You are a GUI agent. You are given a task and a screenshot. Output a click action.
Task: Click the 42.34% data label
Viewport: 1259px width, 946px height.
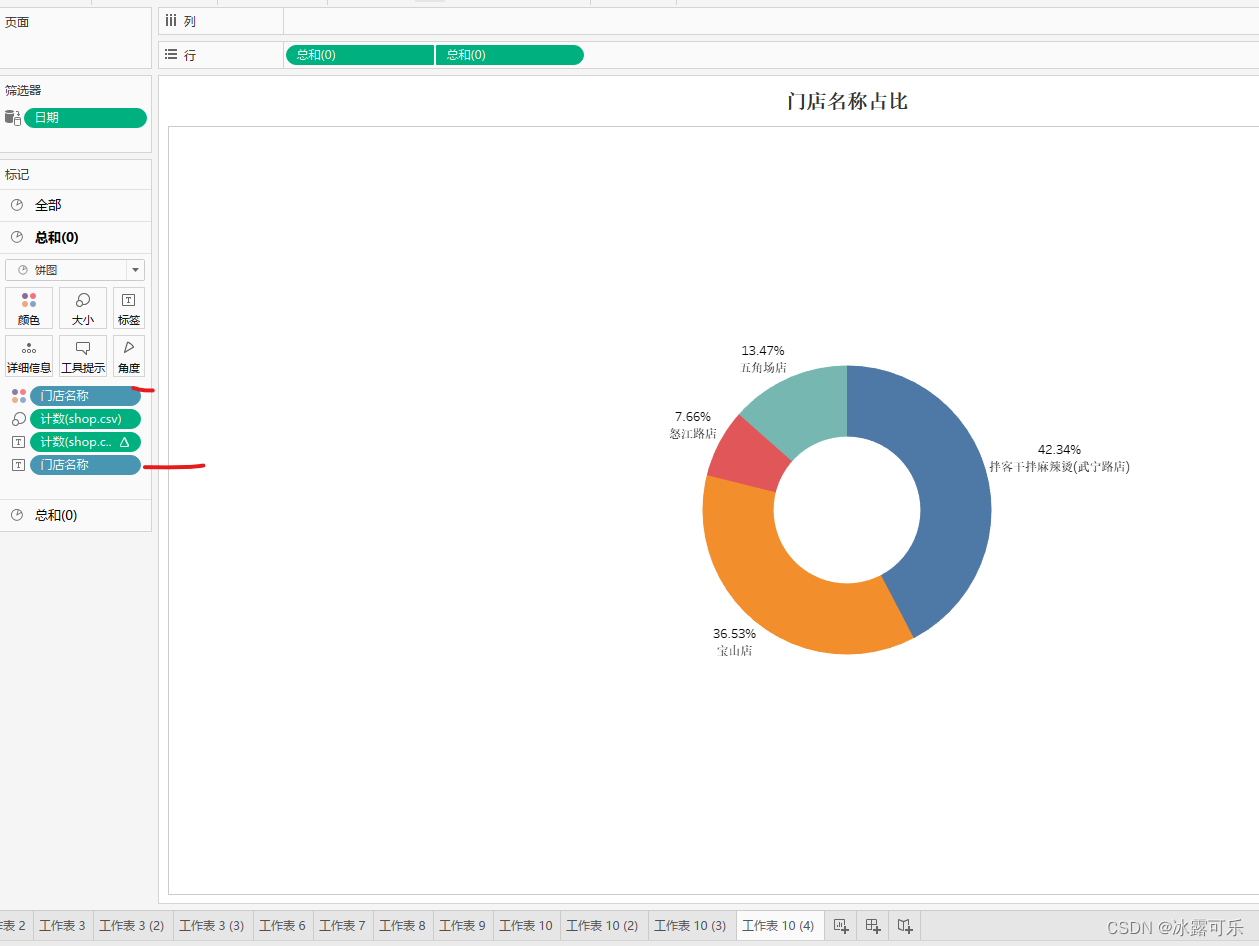(1059, 450)
